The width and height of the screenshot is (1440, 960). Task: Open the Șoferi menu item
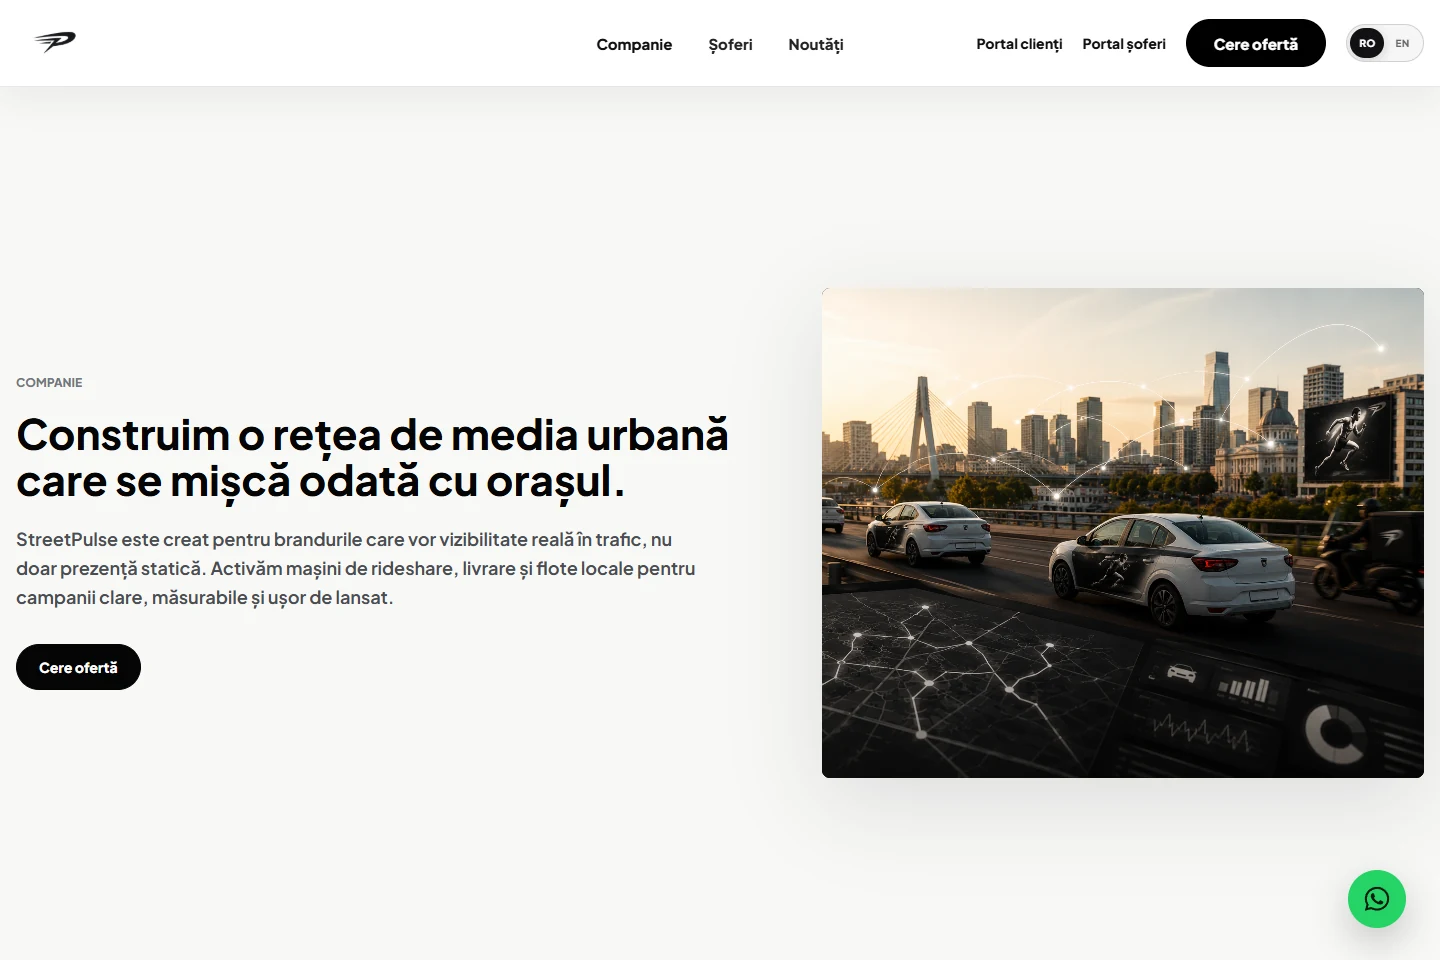730,44
